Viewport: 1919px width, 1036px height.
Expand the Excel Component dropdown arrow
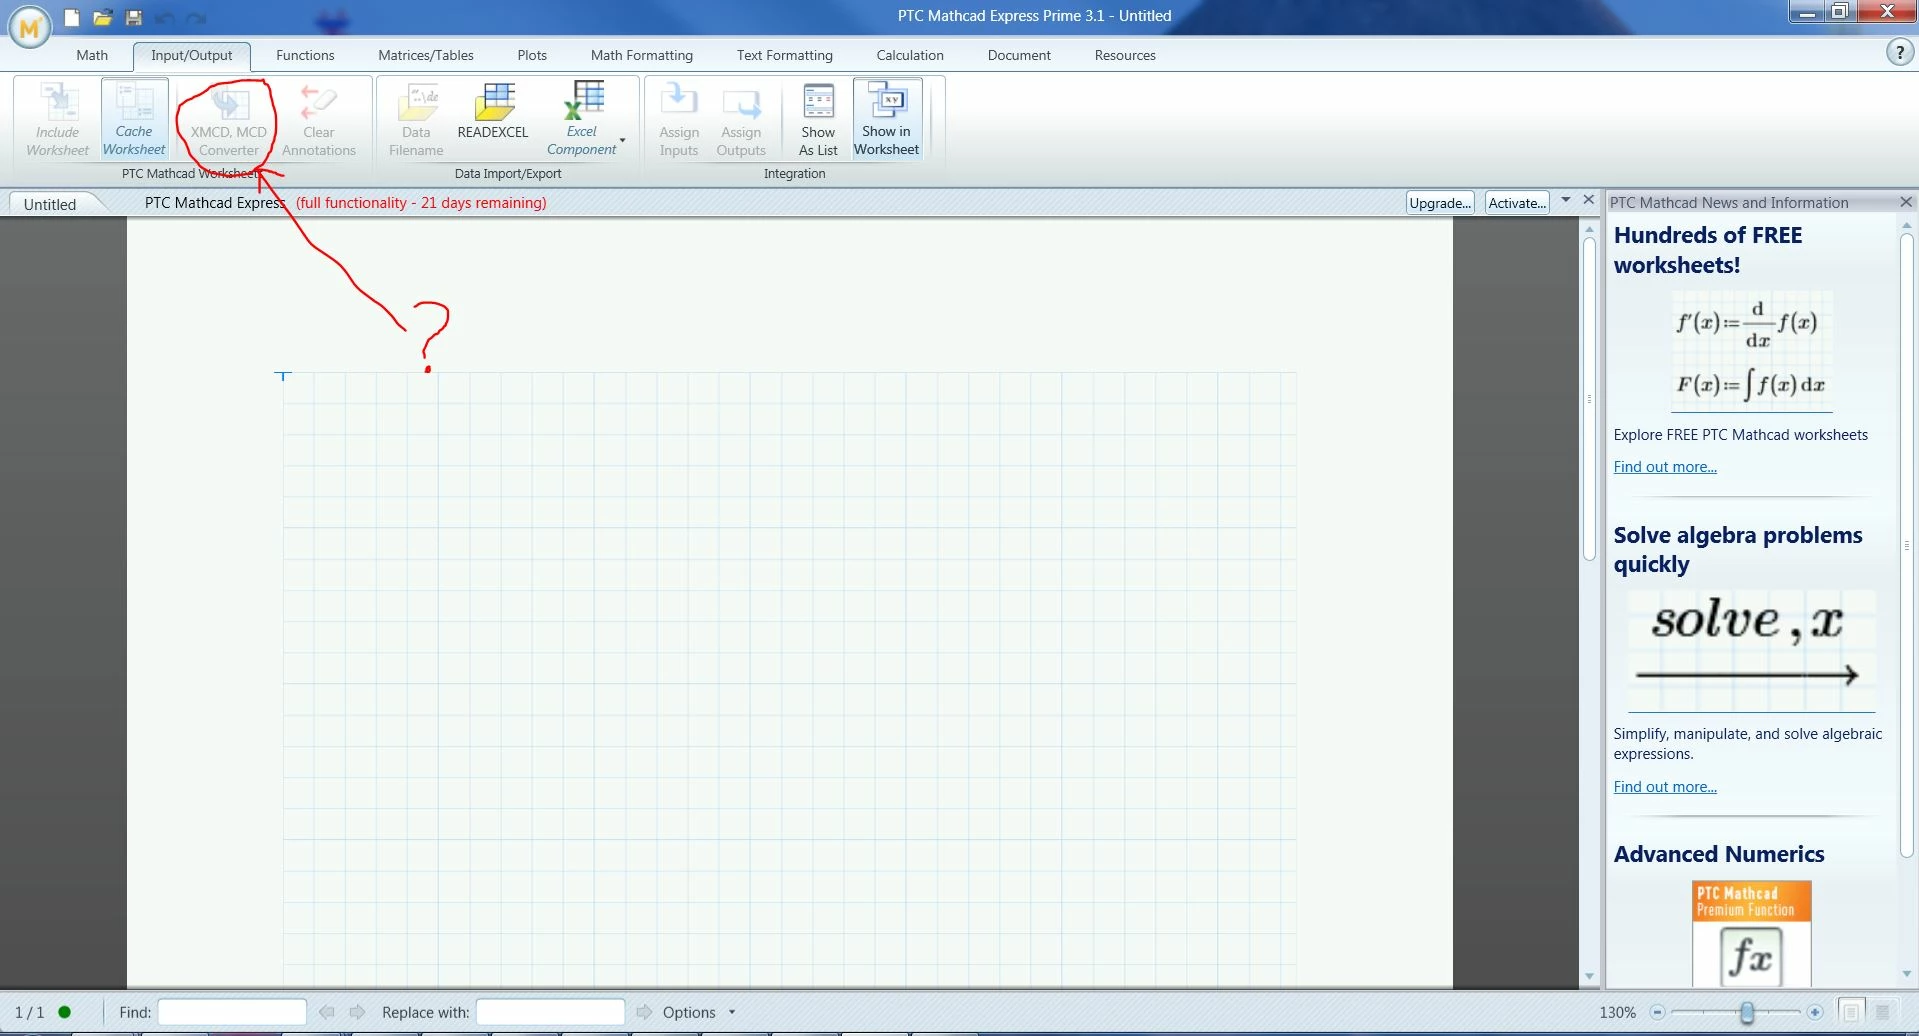[623, 140]
